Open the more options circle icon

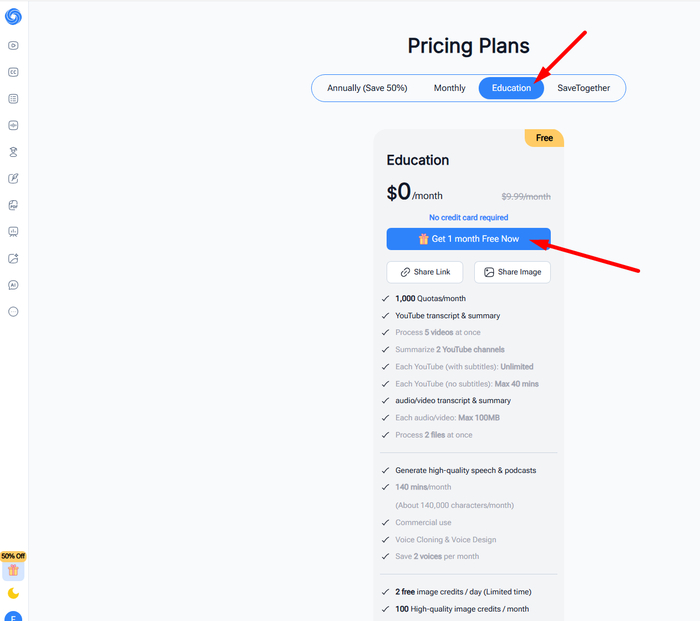[13, 312]
